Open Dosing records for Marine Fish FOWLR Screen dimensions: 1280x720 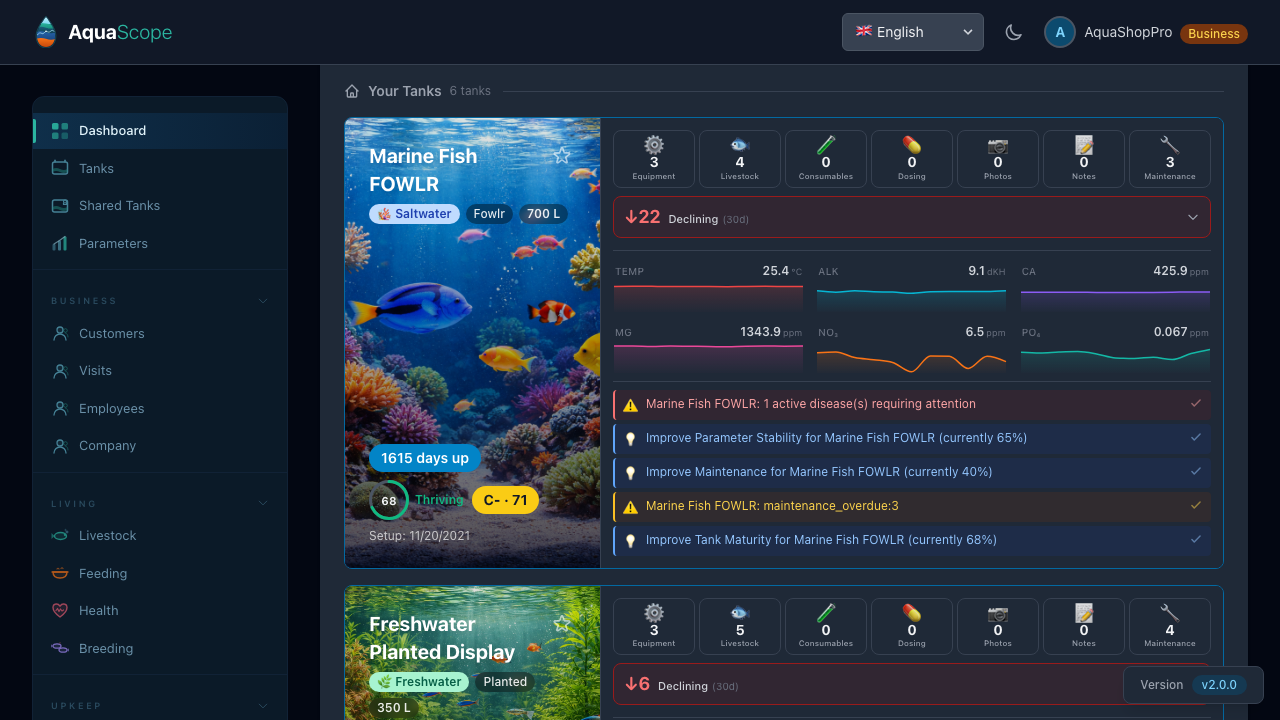(911, 158)
